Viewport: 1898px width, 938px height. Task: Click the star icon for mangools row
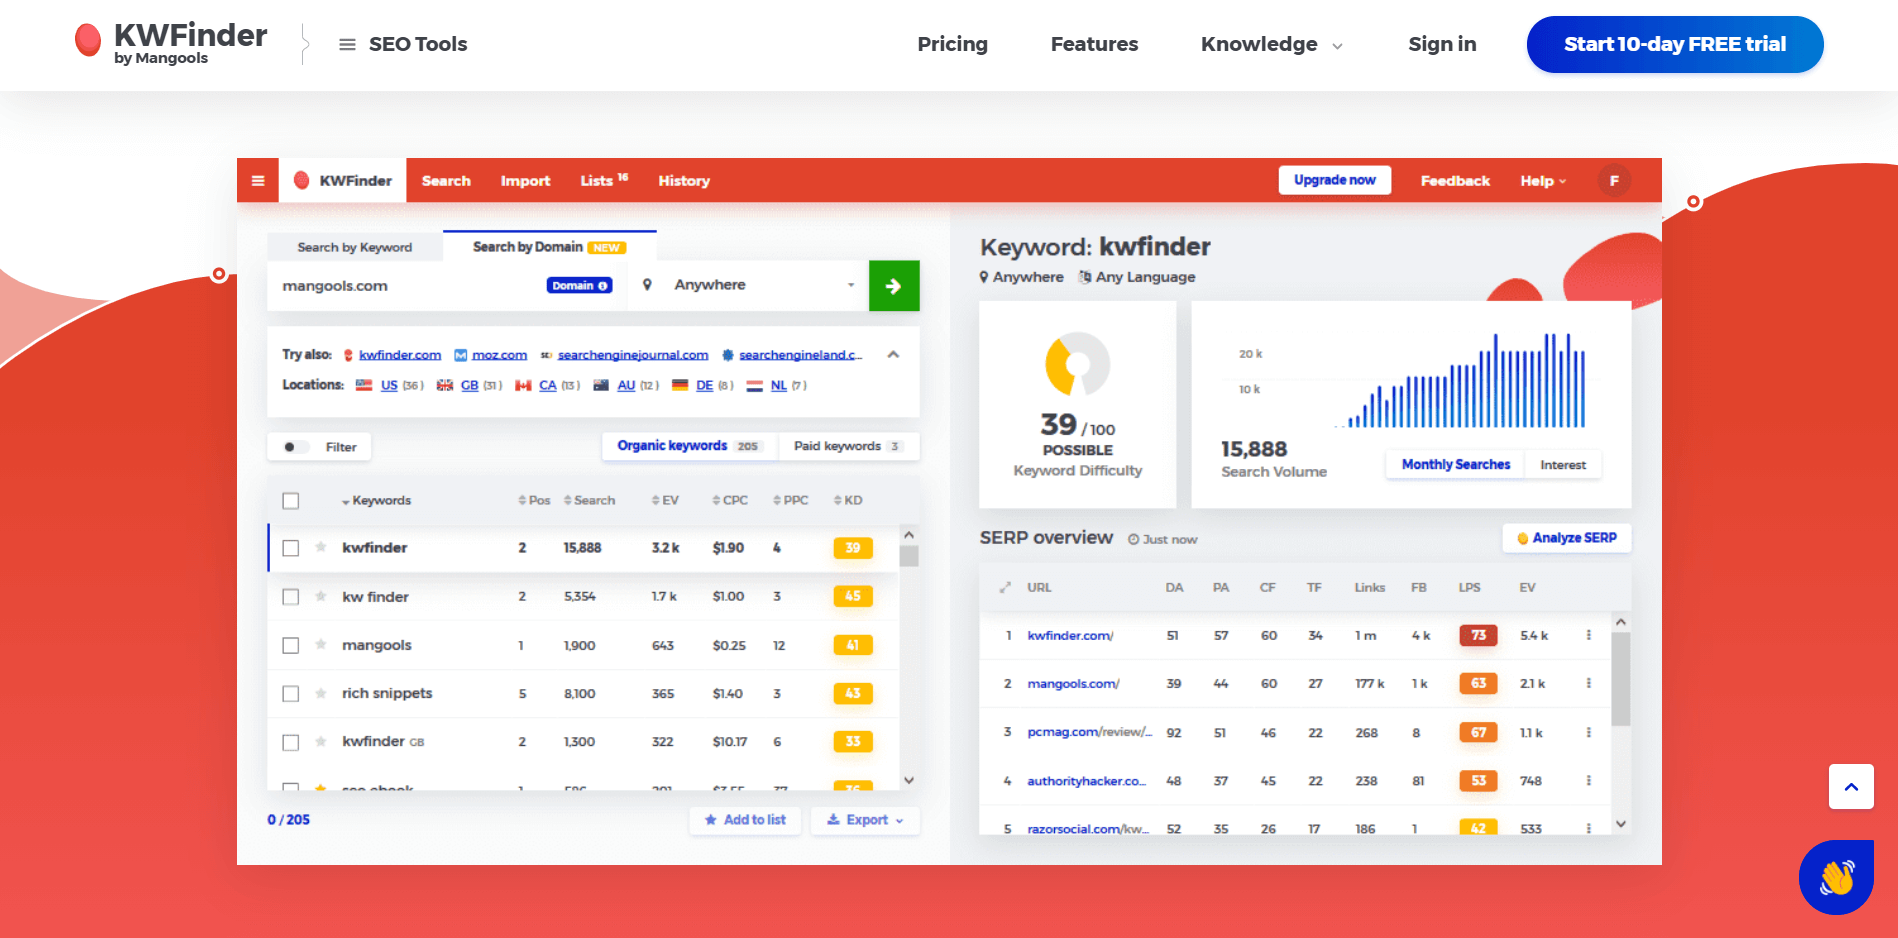[321, 645]
